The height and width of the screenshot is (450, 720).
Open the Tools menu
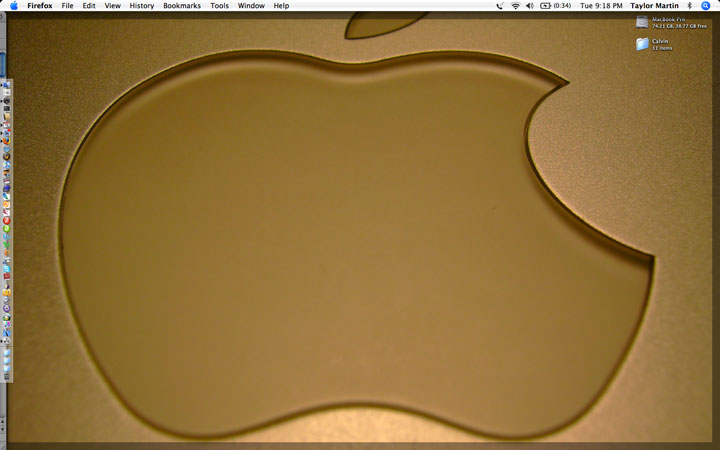[219, 6]
